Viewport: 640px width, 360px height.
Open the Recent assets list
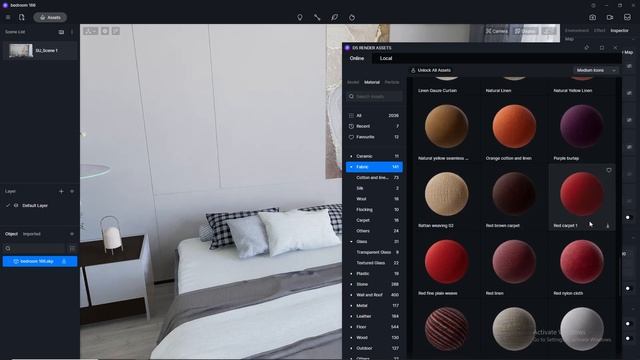[x=374, y=126]
